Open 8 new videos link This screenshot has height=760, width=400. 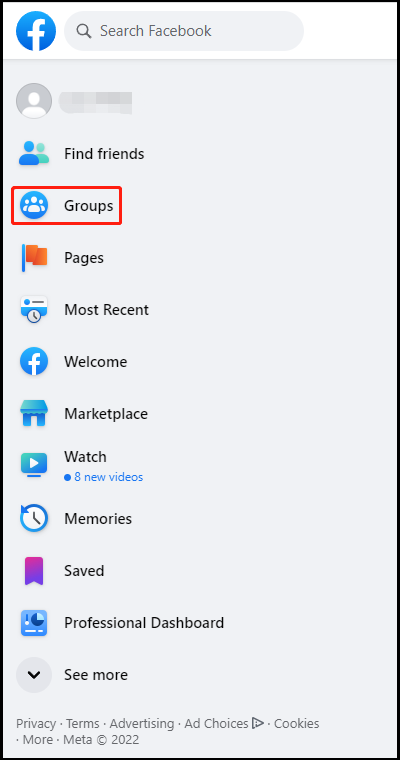click(104, 477)
